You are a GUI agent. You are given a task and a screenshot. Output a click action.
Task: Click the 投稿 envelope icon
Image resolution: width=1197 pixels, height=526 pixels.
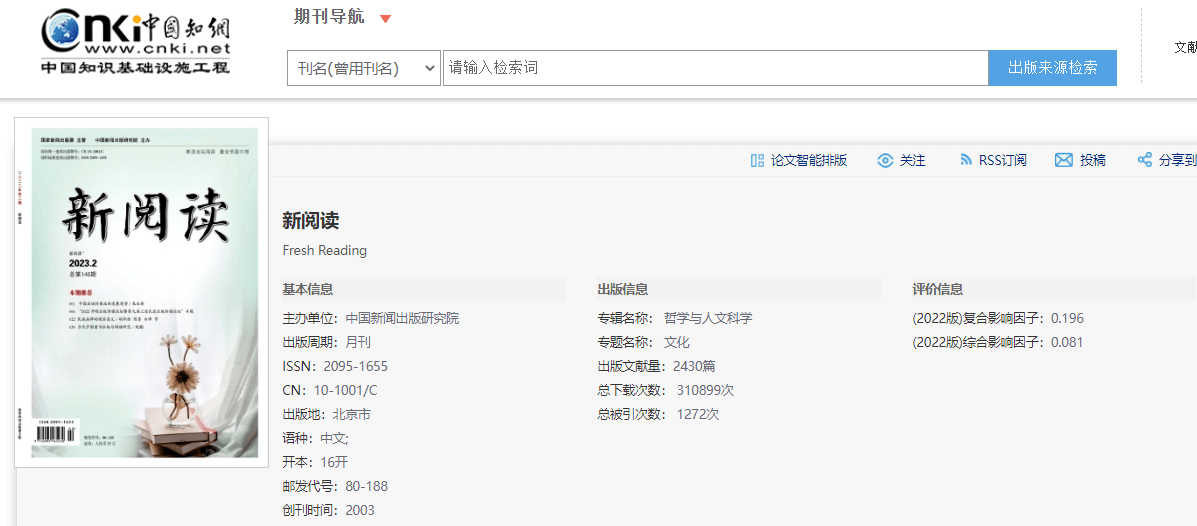1063,160
